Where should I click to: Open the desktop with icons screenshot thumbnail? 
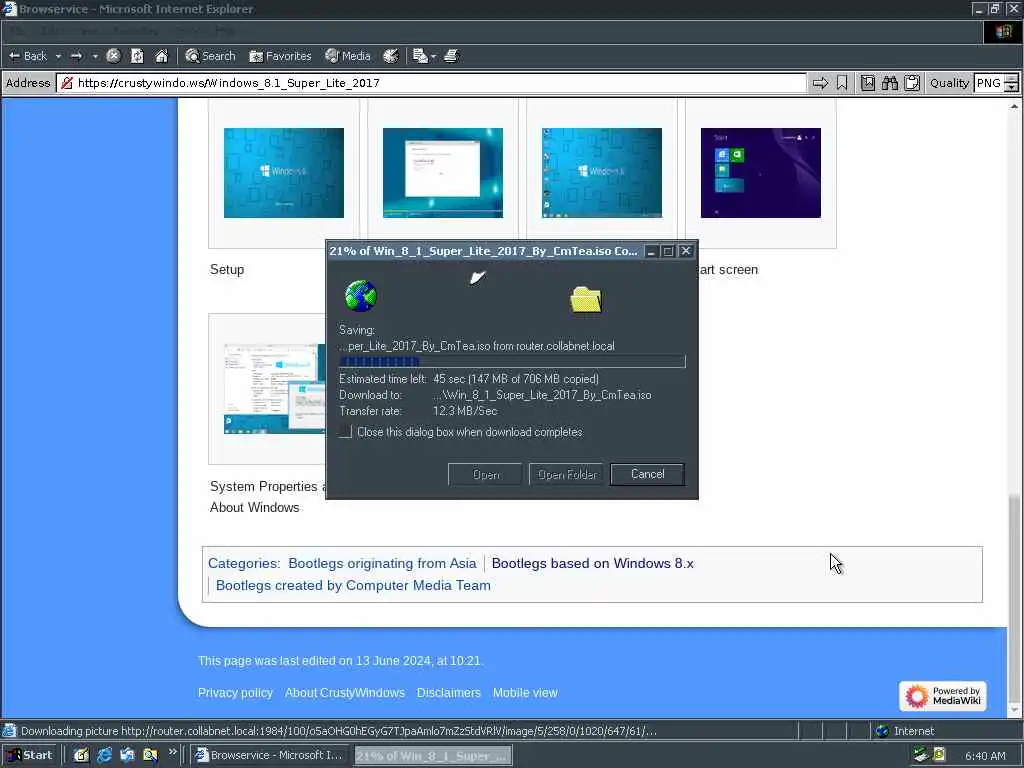[x=601, y=172]
